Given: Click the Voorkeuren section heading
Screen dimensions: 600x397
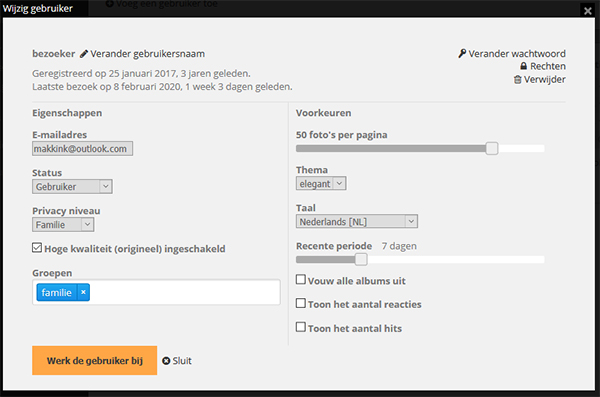Looking at the screenshot, I should pos(323,113).
